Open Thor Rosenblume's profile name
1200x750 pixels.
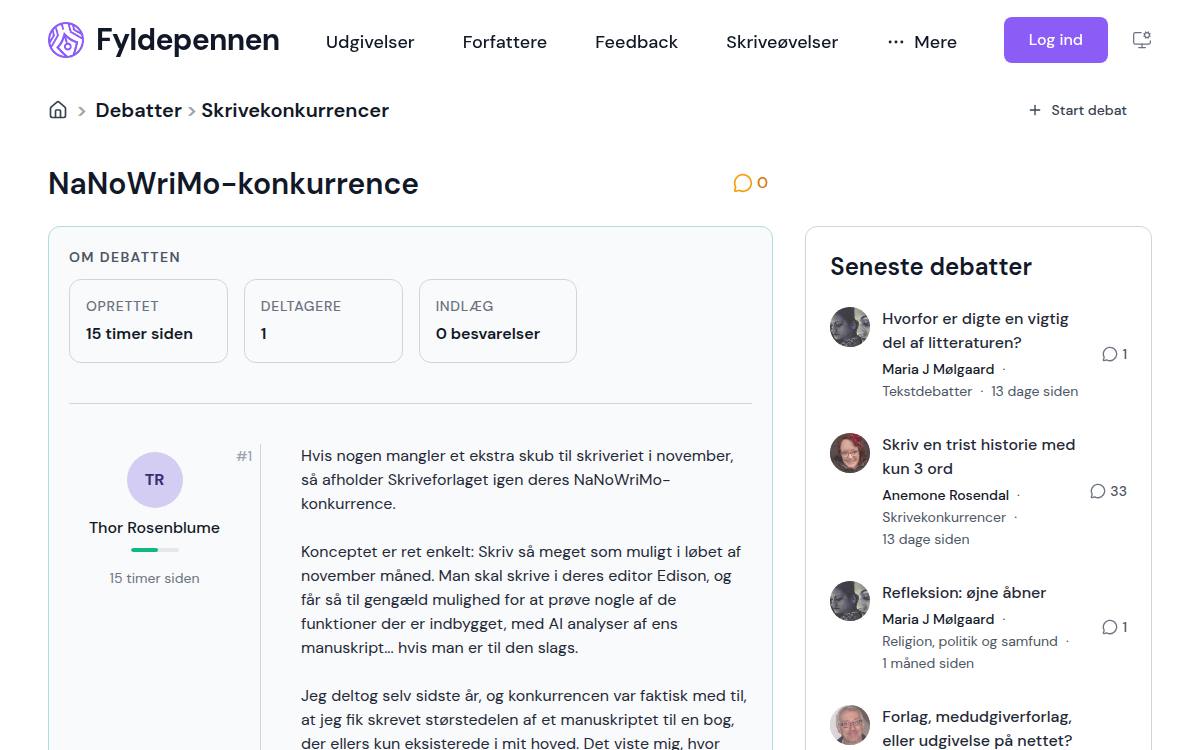tap(155, 528)
